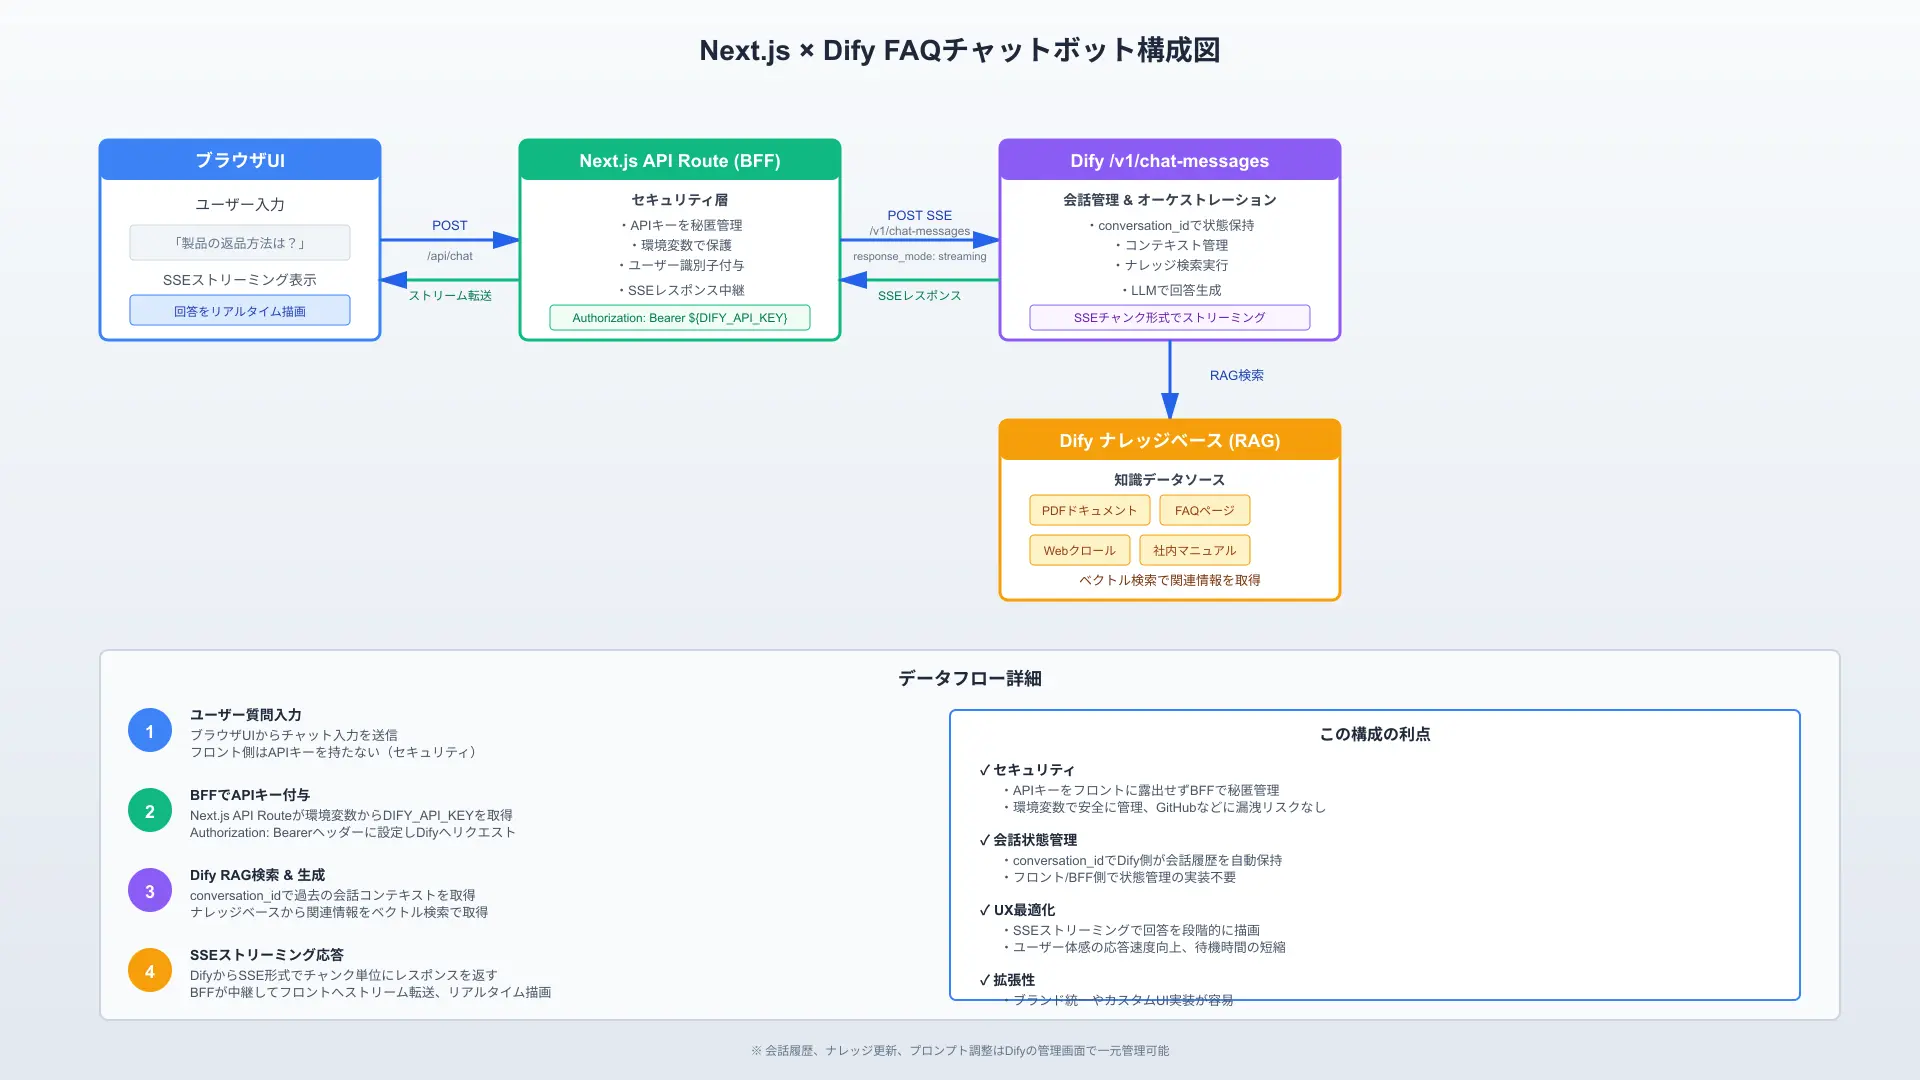
Task: Click the Dify ナレッジベース (RAG) header
Action: [x=1170, y=440]
